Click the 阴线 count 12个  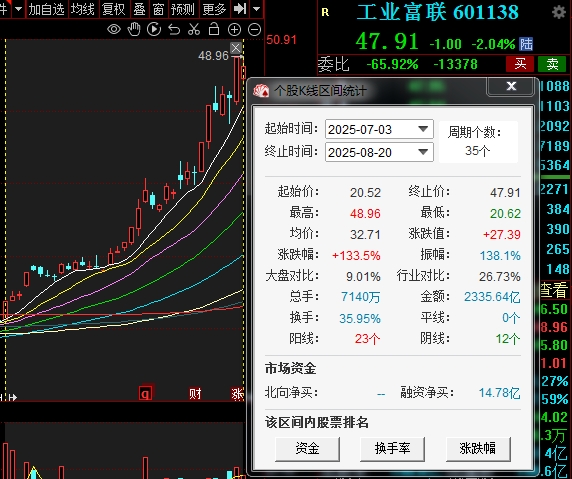(507, 339)
